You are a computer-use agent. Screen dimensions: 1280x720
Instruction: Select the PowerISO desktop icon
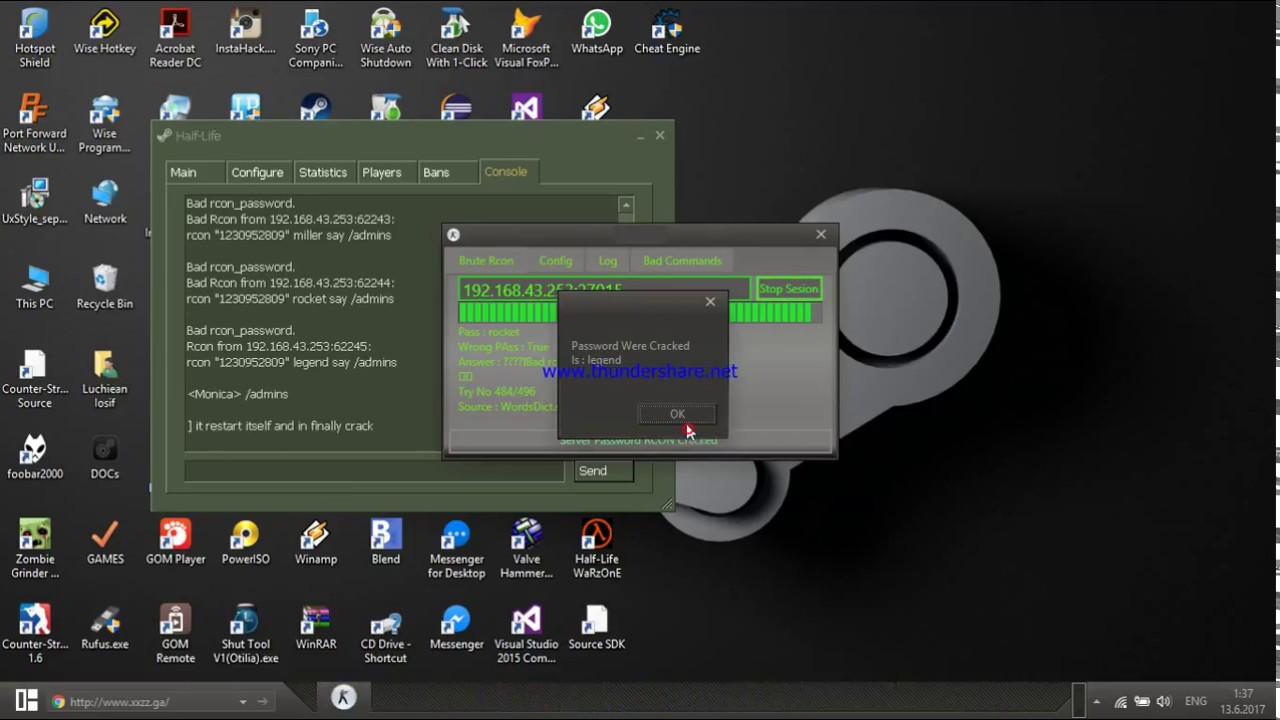[245, 542]
